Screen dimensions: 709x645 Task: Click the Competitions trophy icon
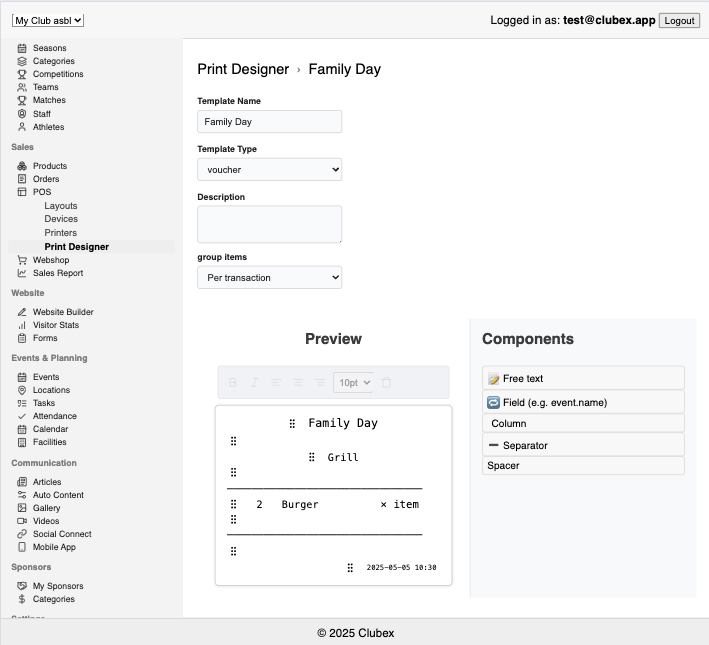click(x=22, y=74)
